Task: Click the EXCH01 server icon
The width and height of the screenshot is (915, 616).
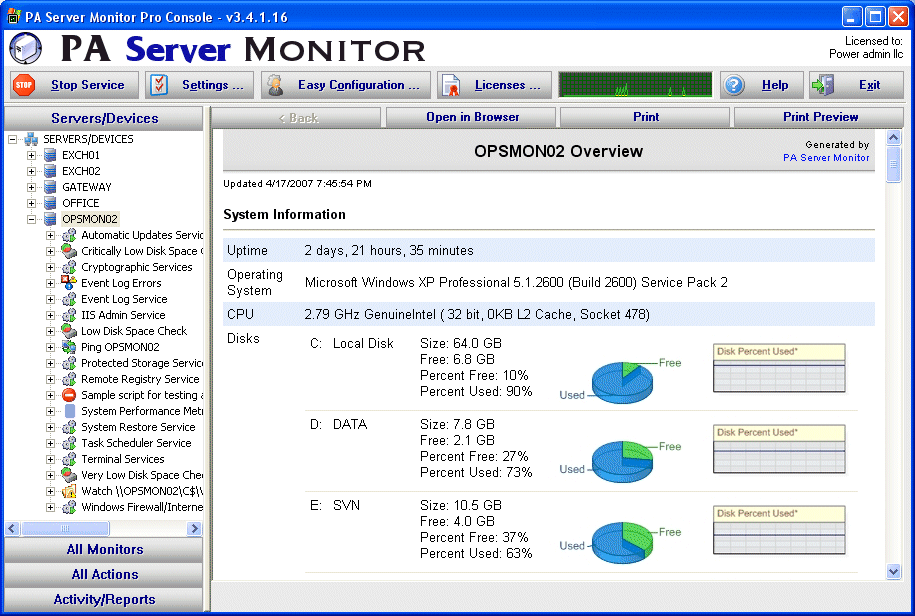Action: coord(50,155)
